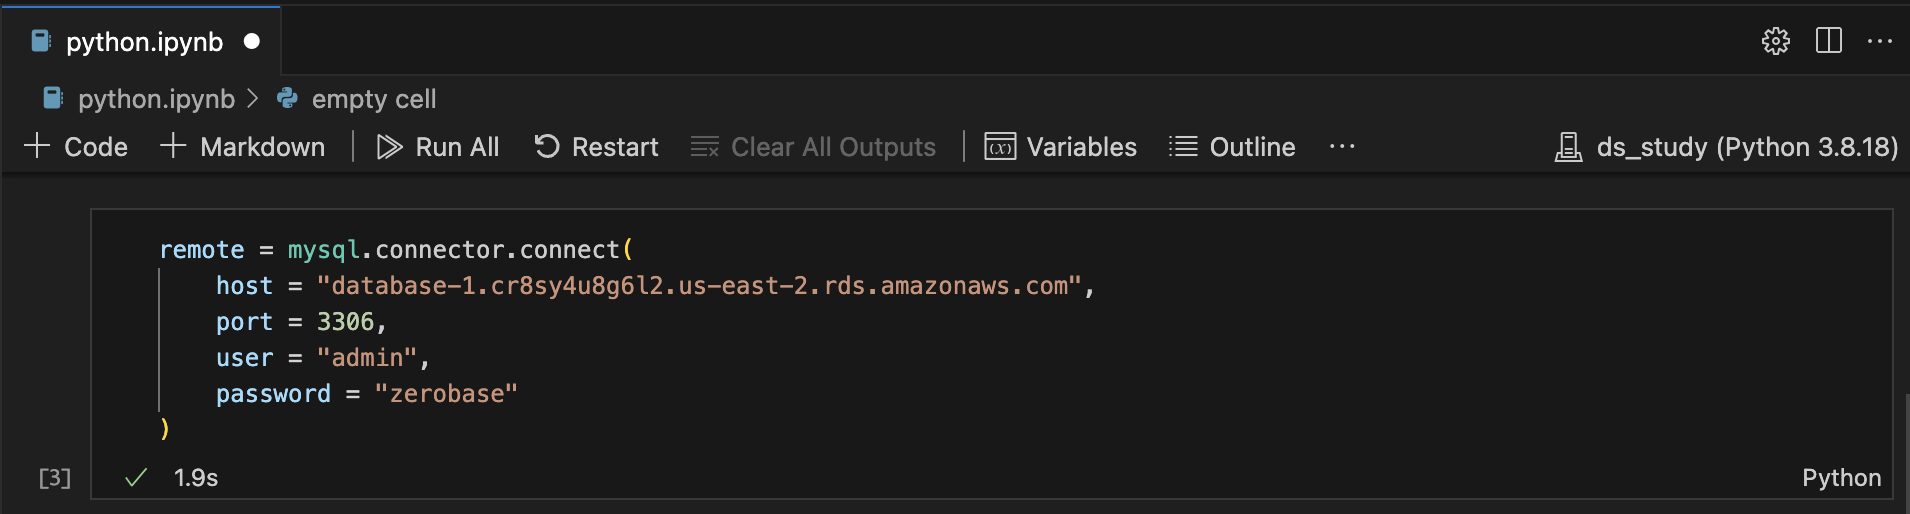1910x514 pixels.
Task: Click the green success checkmark icon
Action: point(136,478)
